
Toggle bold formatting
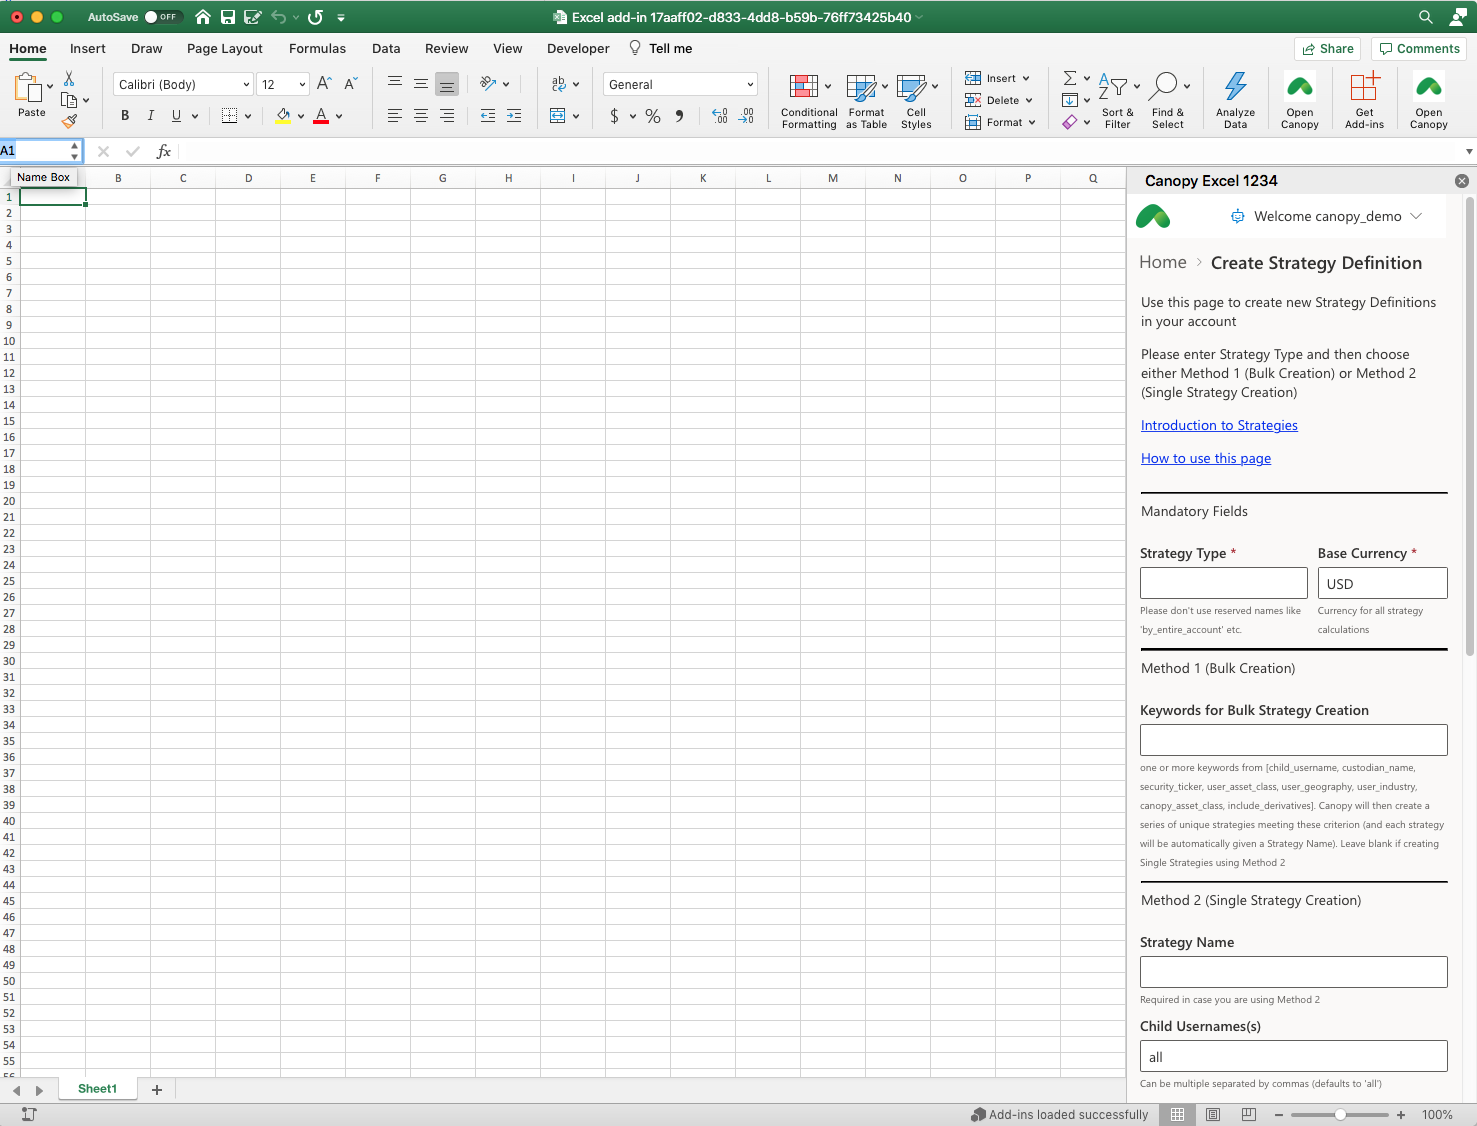125,116
